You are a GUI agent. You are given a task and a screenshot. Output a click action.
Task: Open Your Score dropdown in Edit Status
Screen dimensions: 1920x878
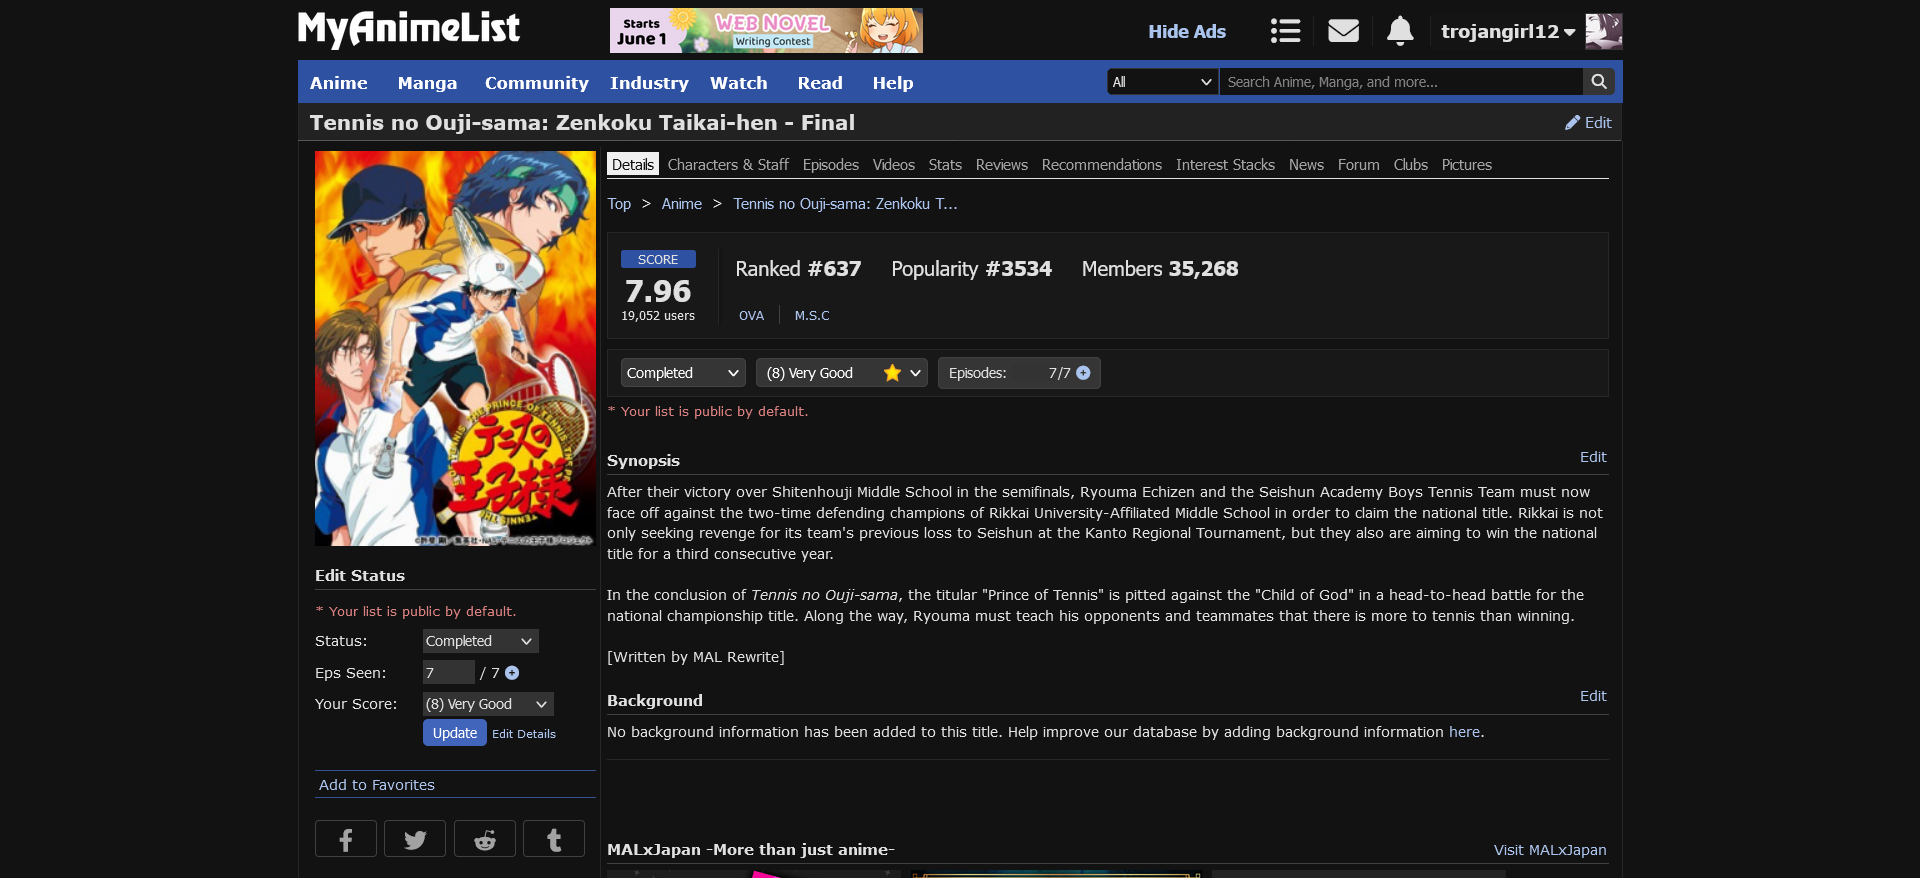[488, 704]
